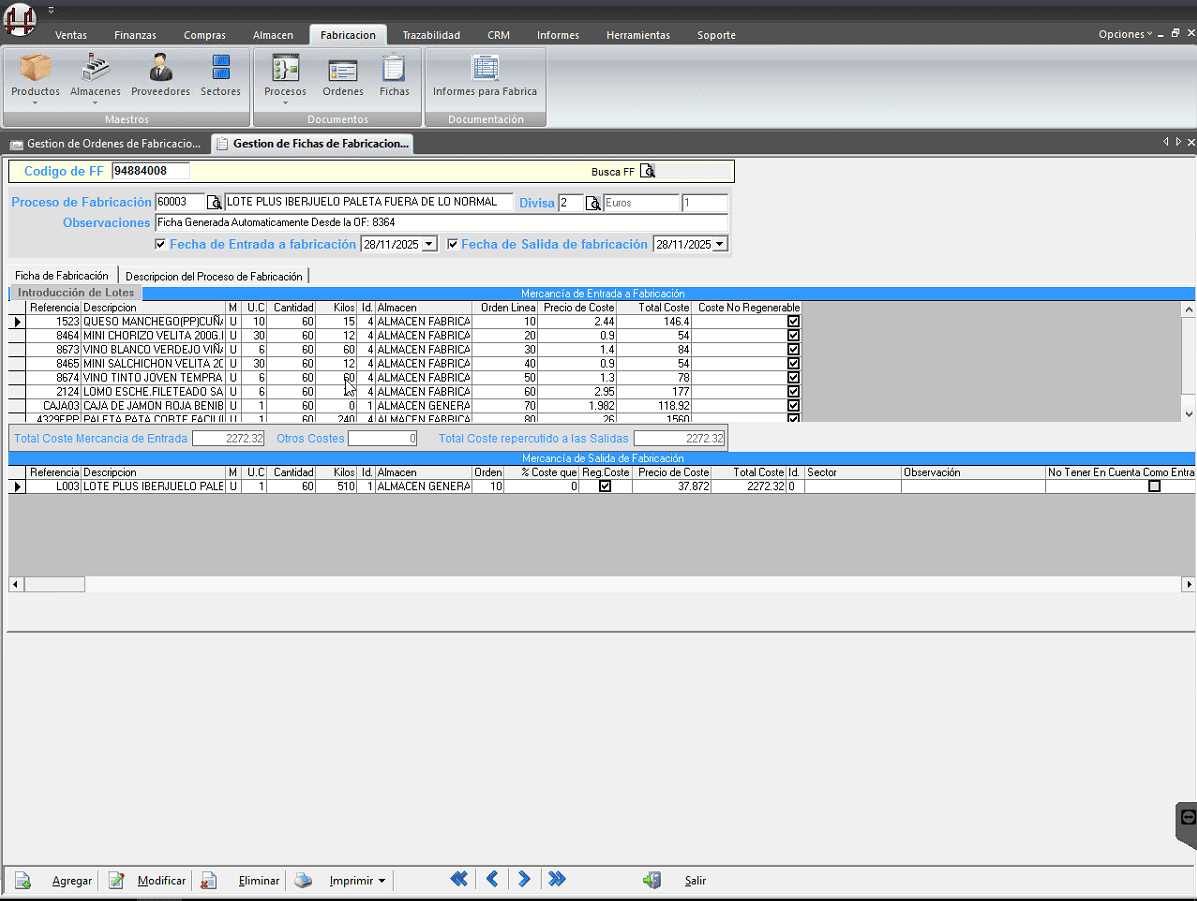
Task: Go to the first record arrow
Action: (459, 879)
